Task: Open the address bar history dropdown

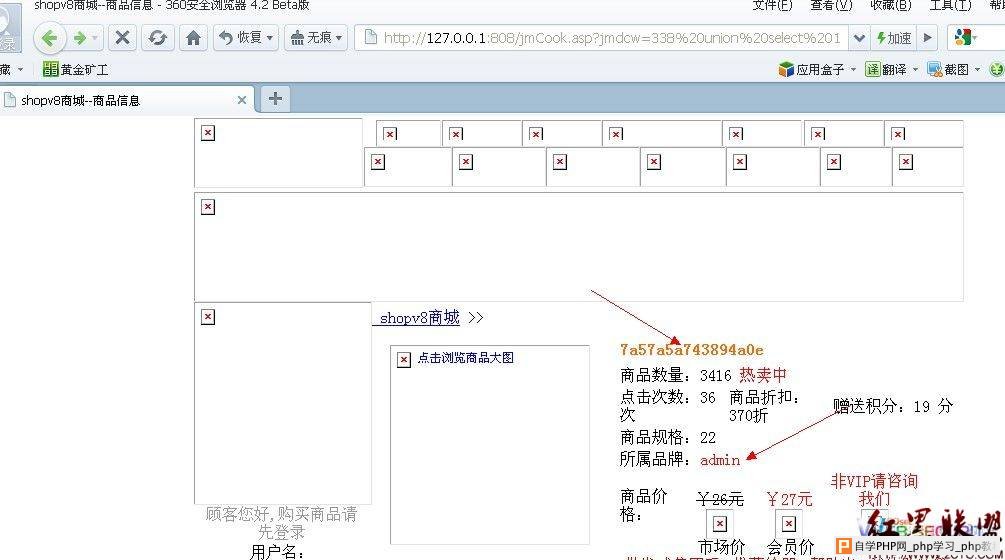Action: click(x=859, y=38)
